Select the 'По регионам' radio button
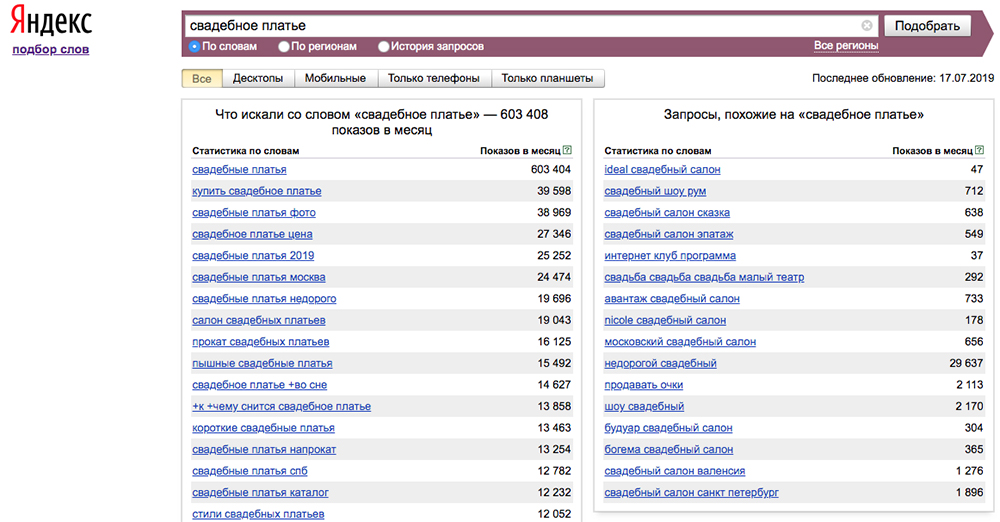 [284, 47]
